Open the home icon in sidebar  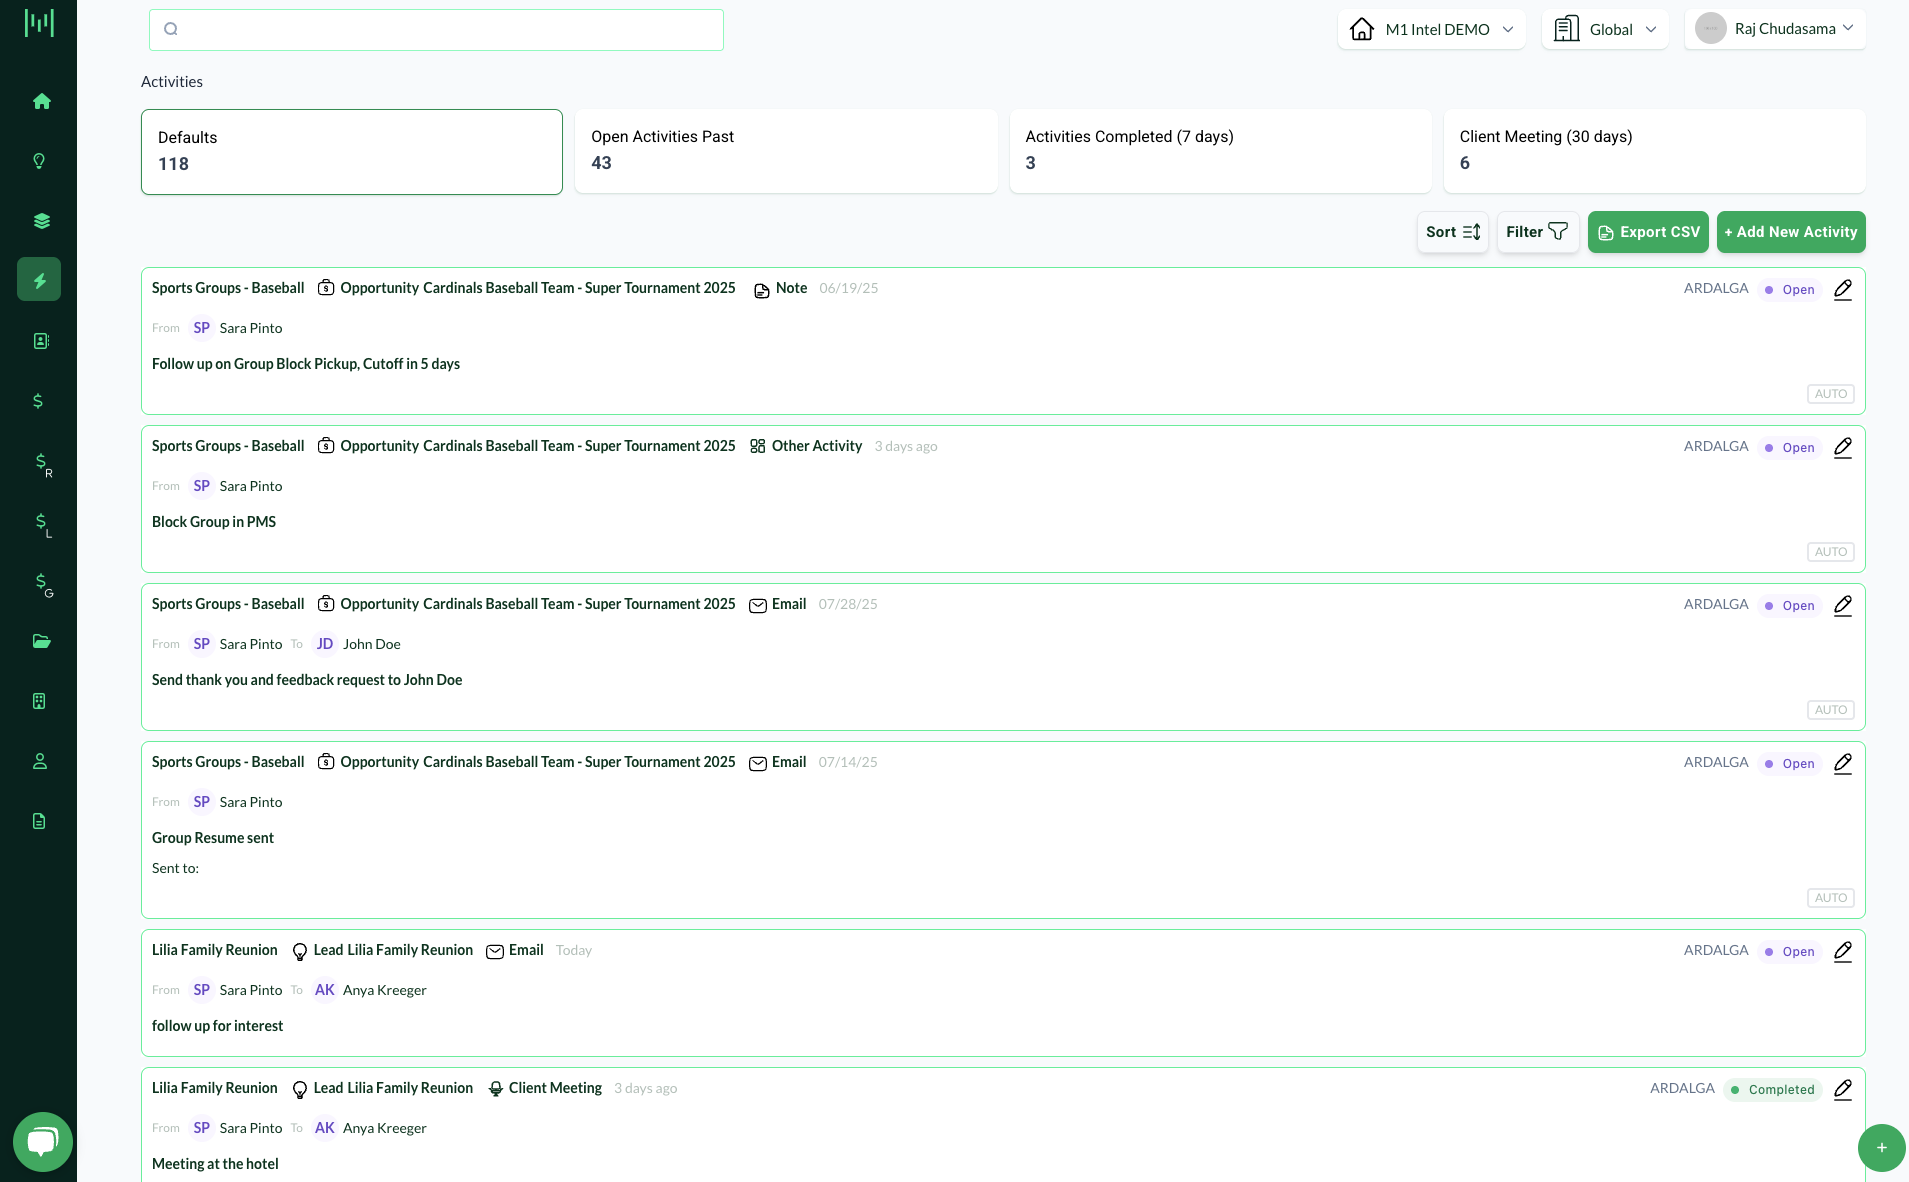(41, 101)
